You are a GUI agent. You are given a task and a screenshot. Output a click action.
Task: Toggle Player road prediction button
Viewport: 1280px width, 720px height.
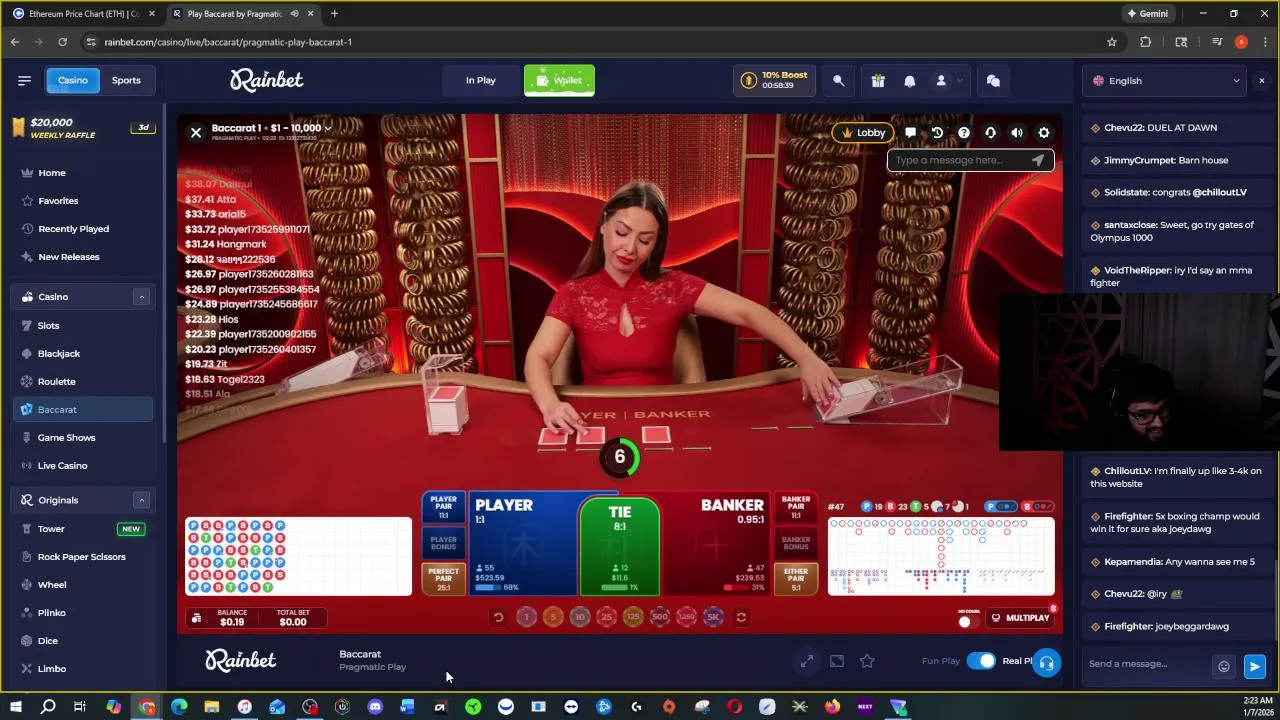[1003, 507]
